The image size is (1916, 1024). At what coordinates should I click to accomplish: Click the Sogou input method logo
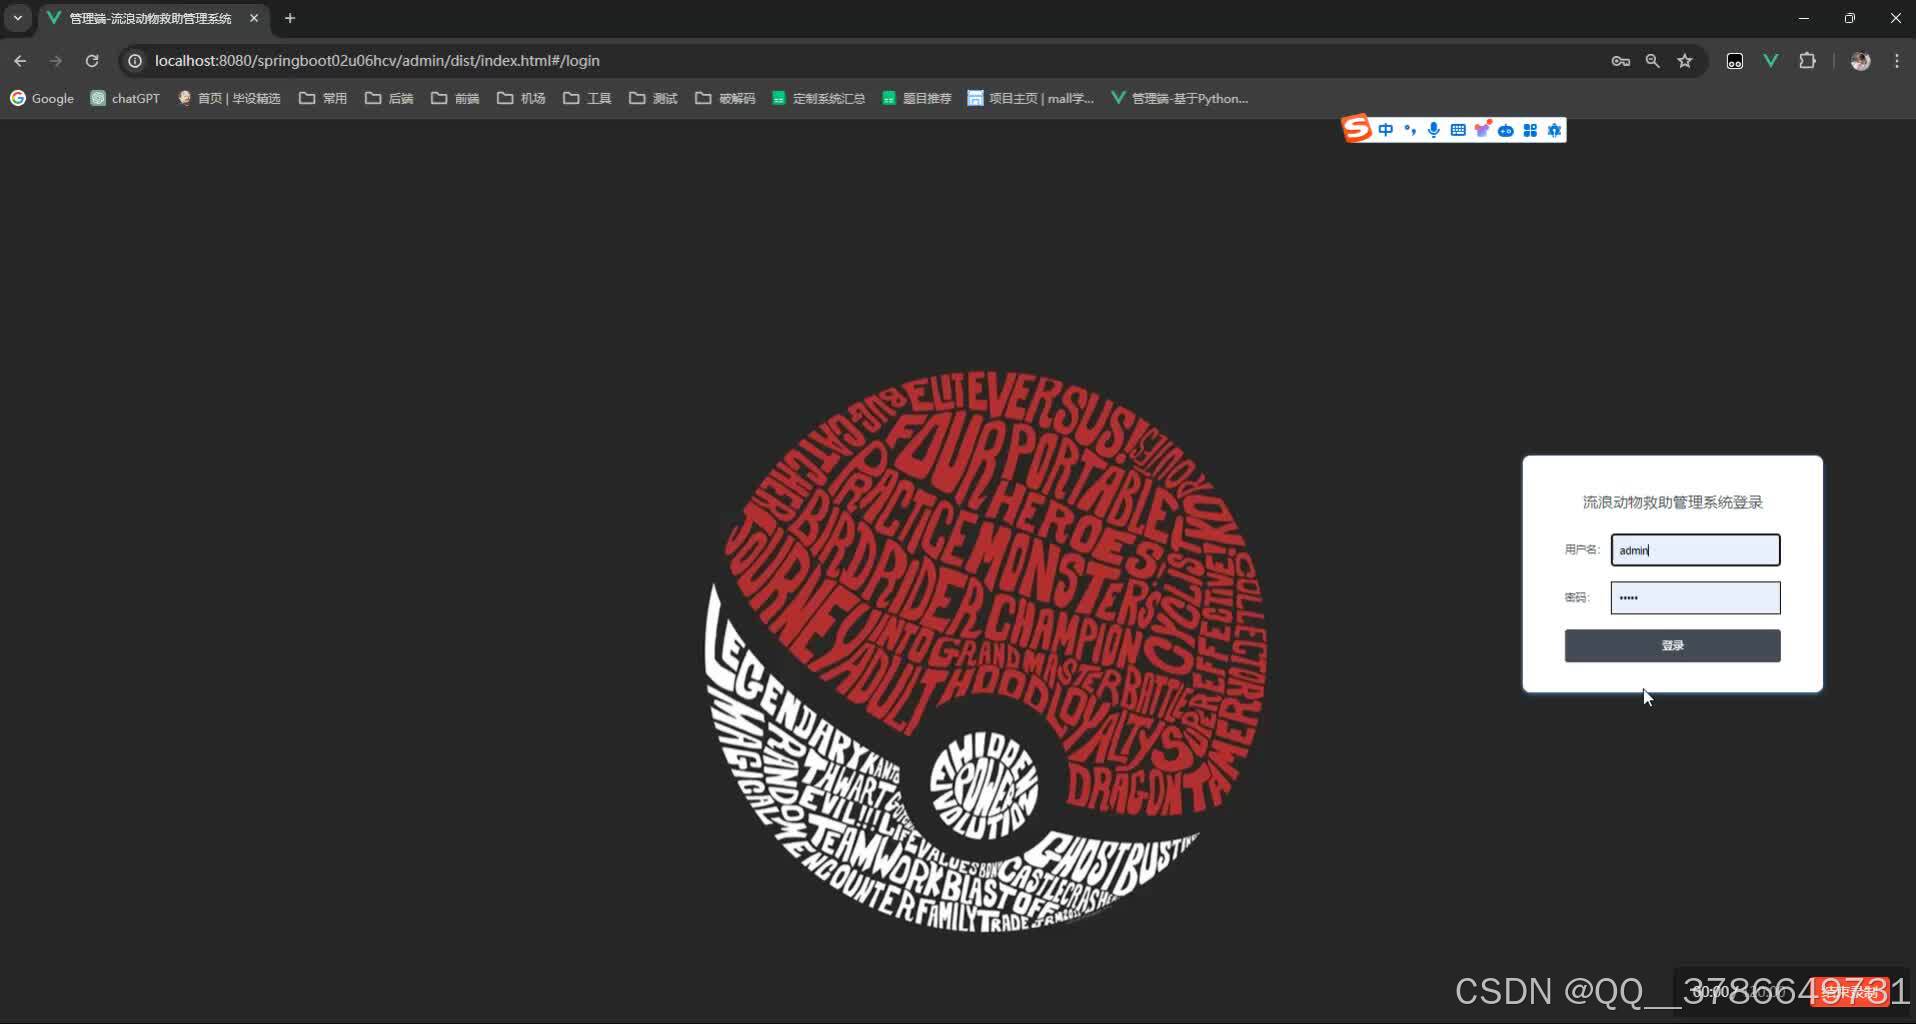point(1356,129)
